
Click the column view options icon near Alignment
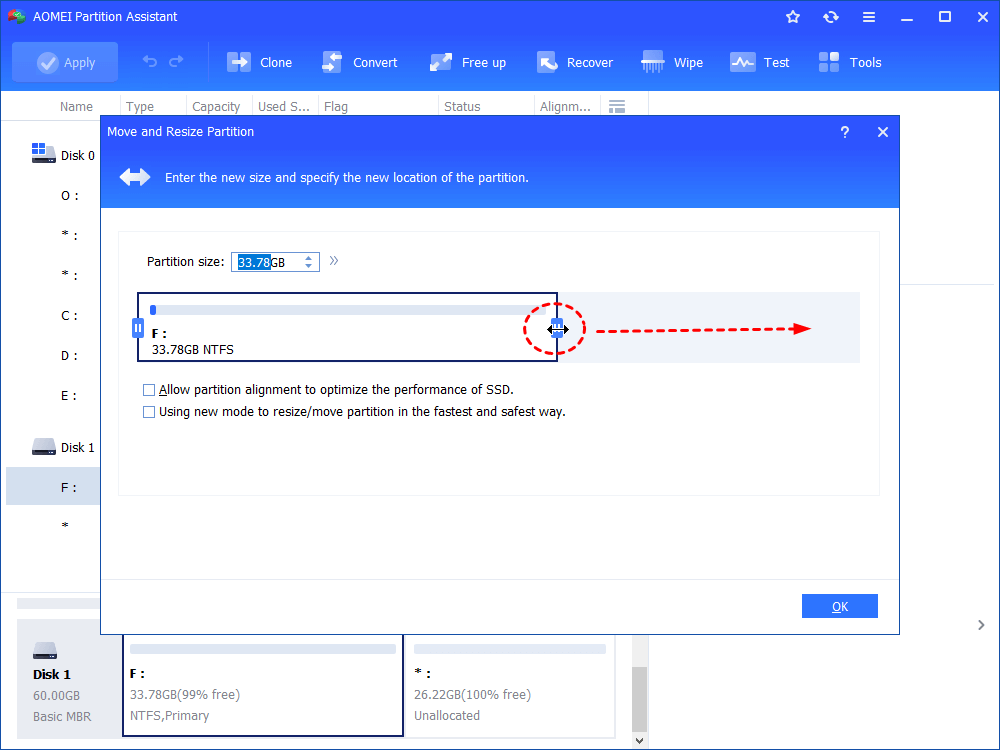(x=616, y=105)
